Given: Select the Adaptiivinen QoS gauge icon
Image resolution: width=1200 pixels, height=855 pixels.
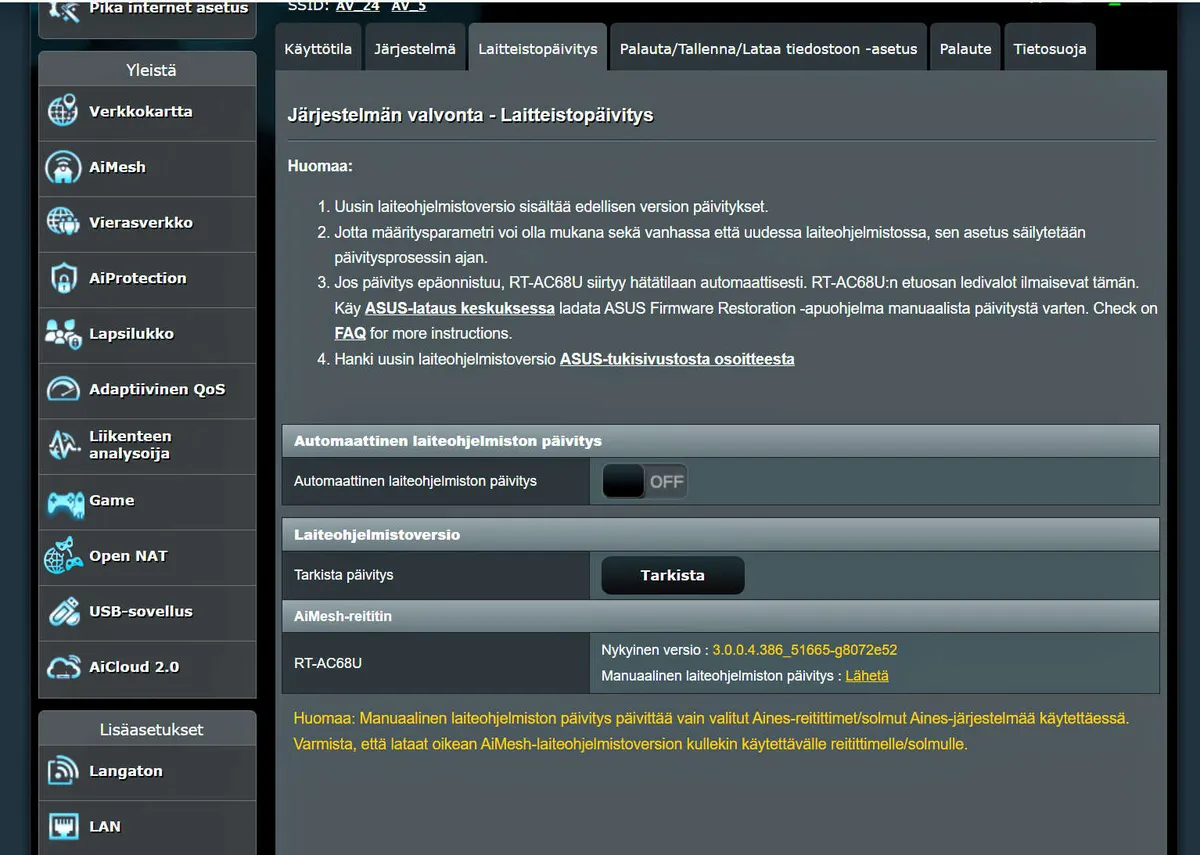Looking at the screenshot, I should point(63,389).
